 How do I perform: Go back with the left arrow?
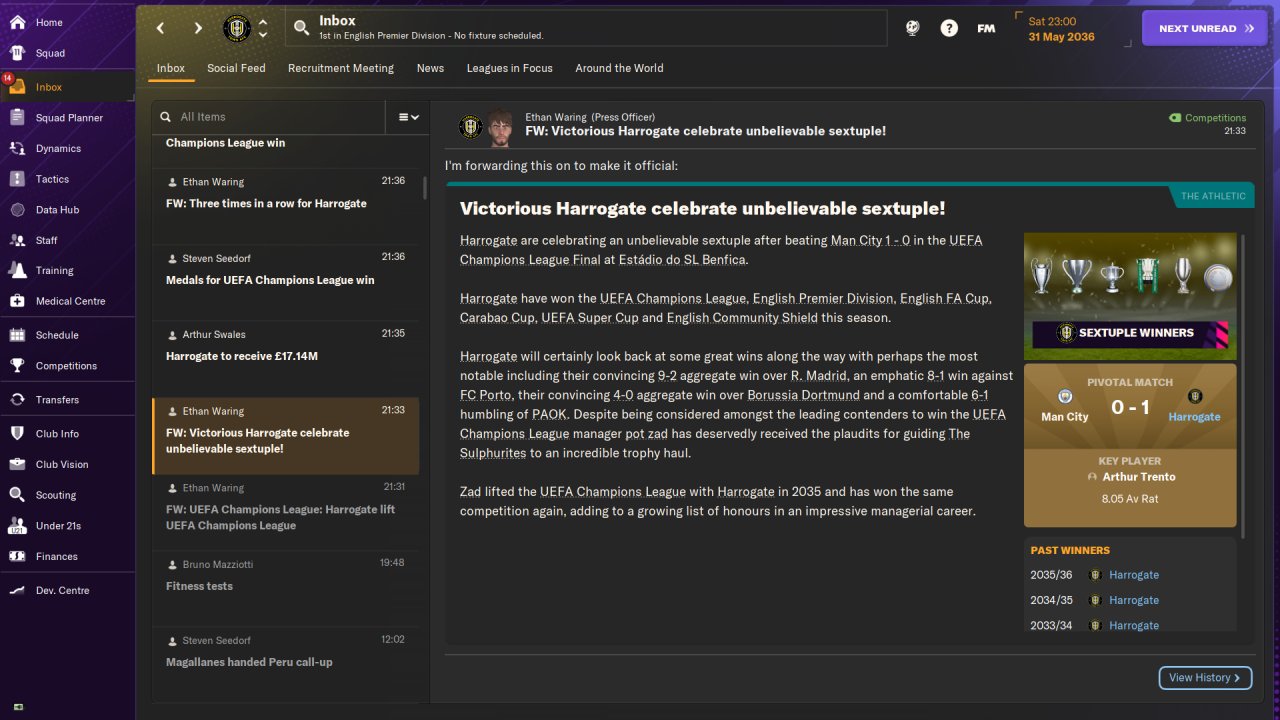(x=160, y=28)
